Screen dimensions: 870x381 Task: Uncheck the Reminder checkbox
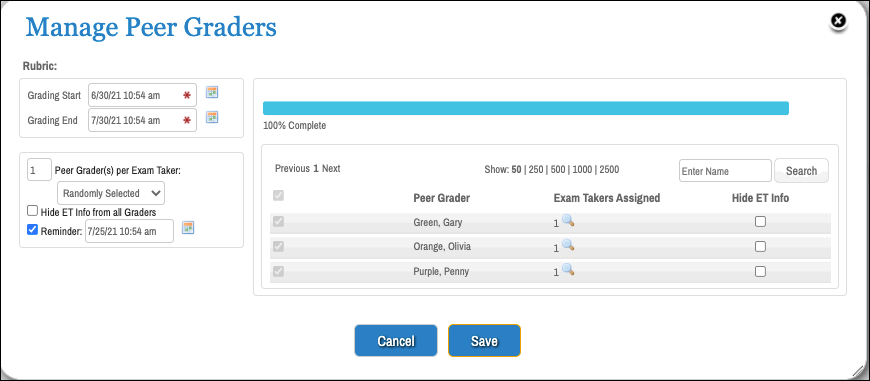point(33,229)
